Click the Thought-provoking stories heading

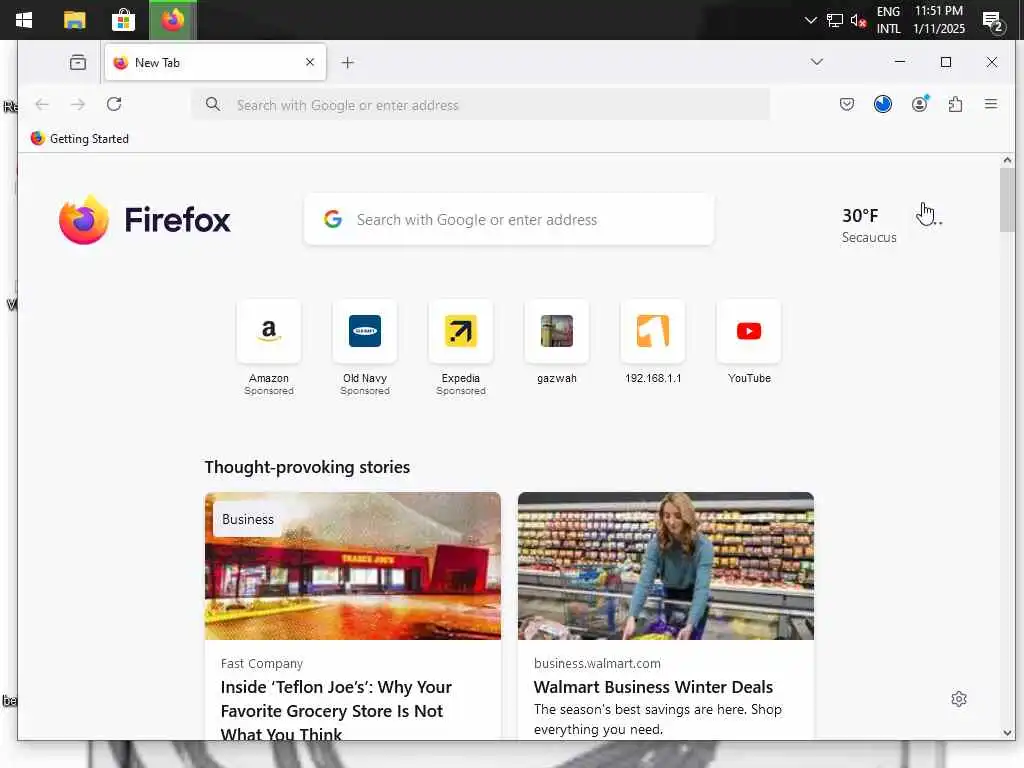[x=308, y=468]
